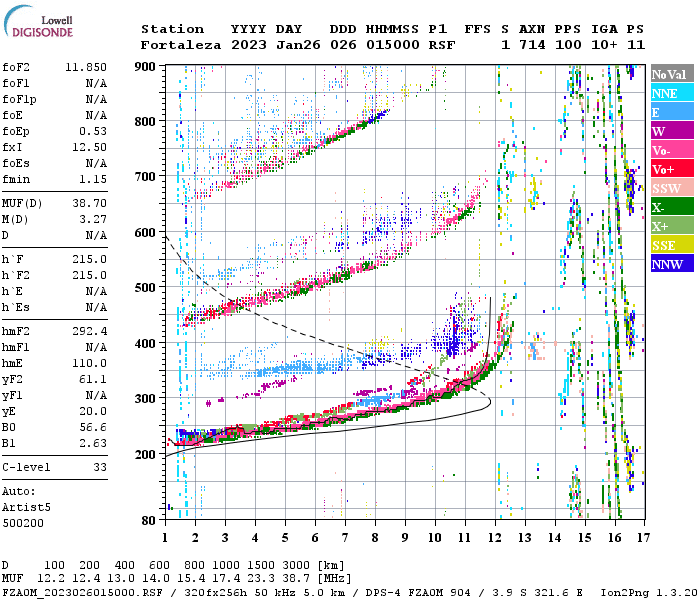
Task: Click the MUF 12.2 value for 100 km
Action: pyautogui.click(x=51, y=579)
